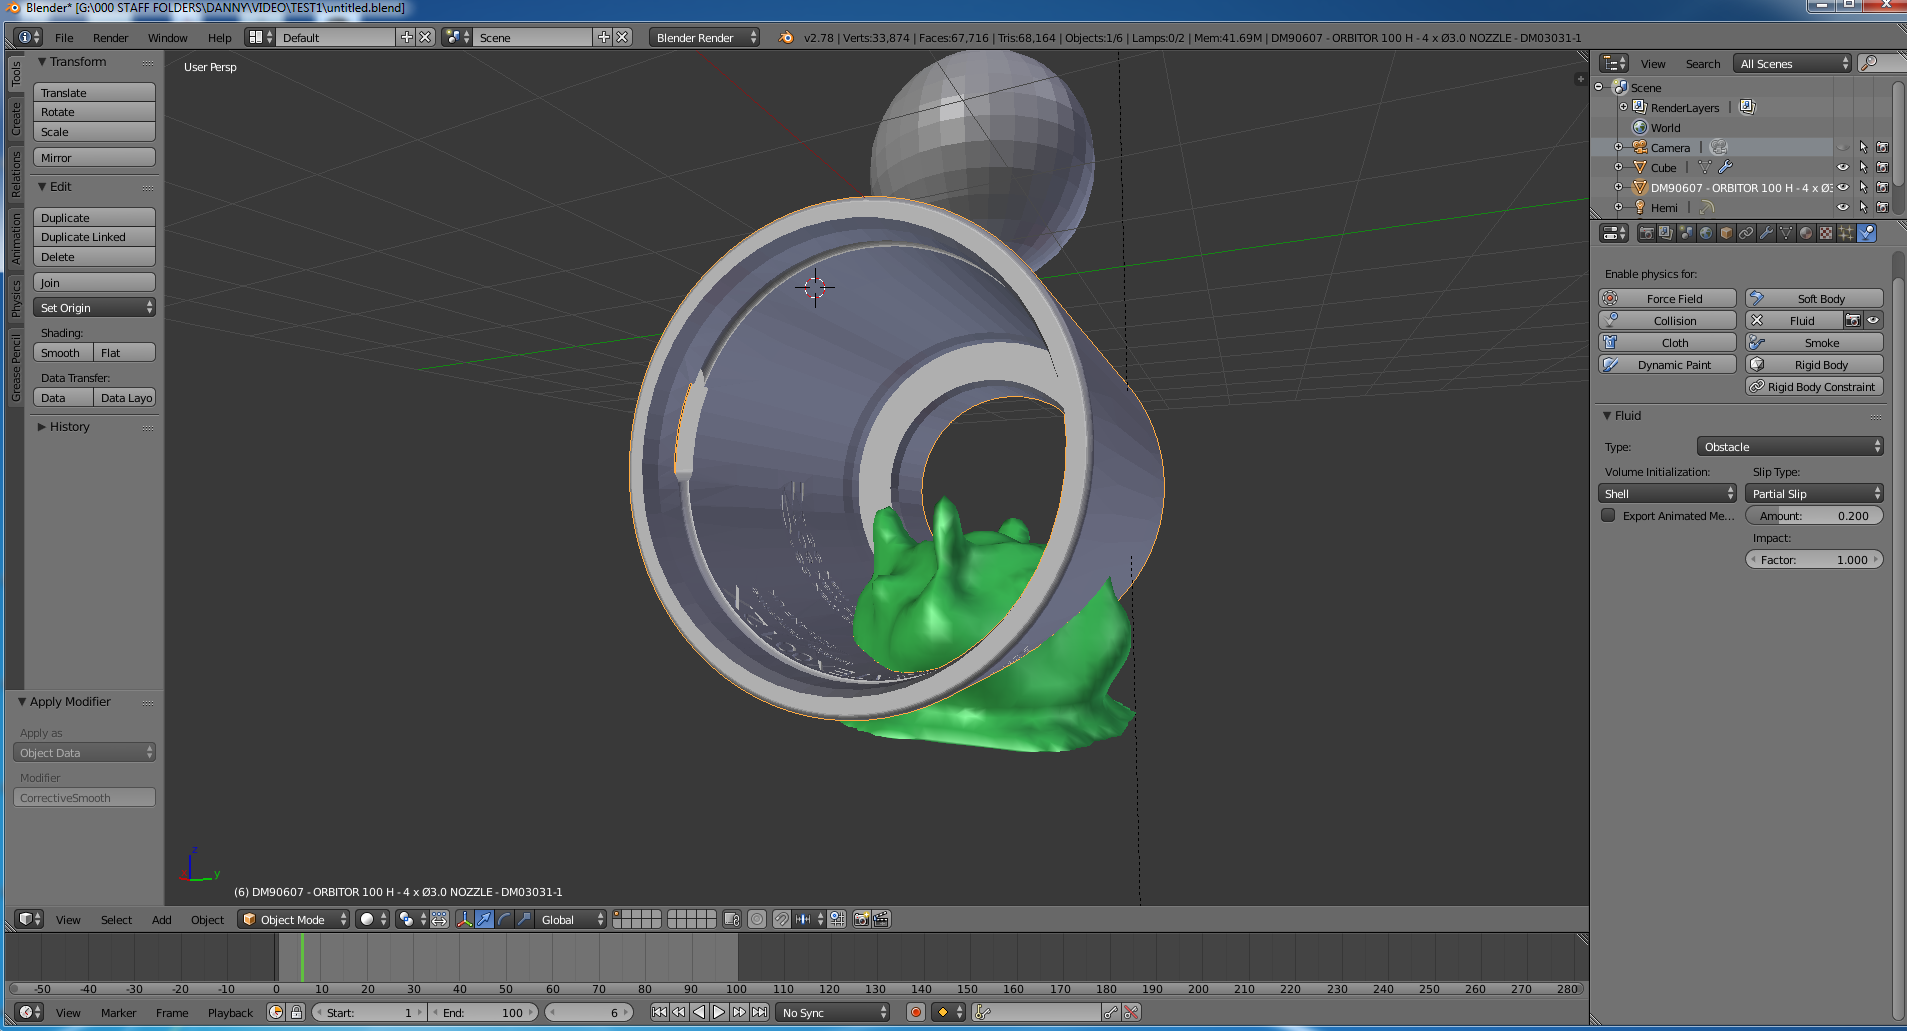Open the Texture properties tab (checker icon)
This screenshot has width=1907, height=1031.
tap(1826, 233)
